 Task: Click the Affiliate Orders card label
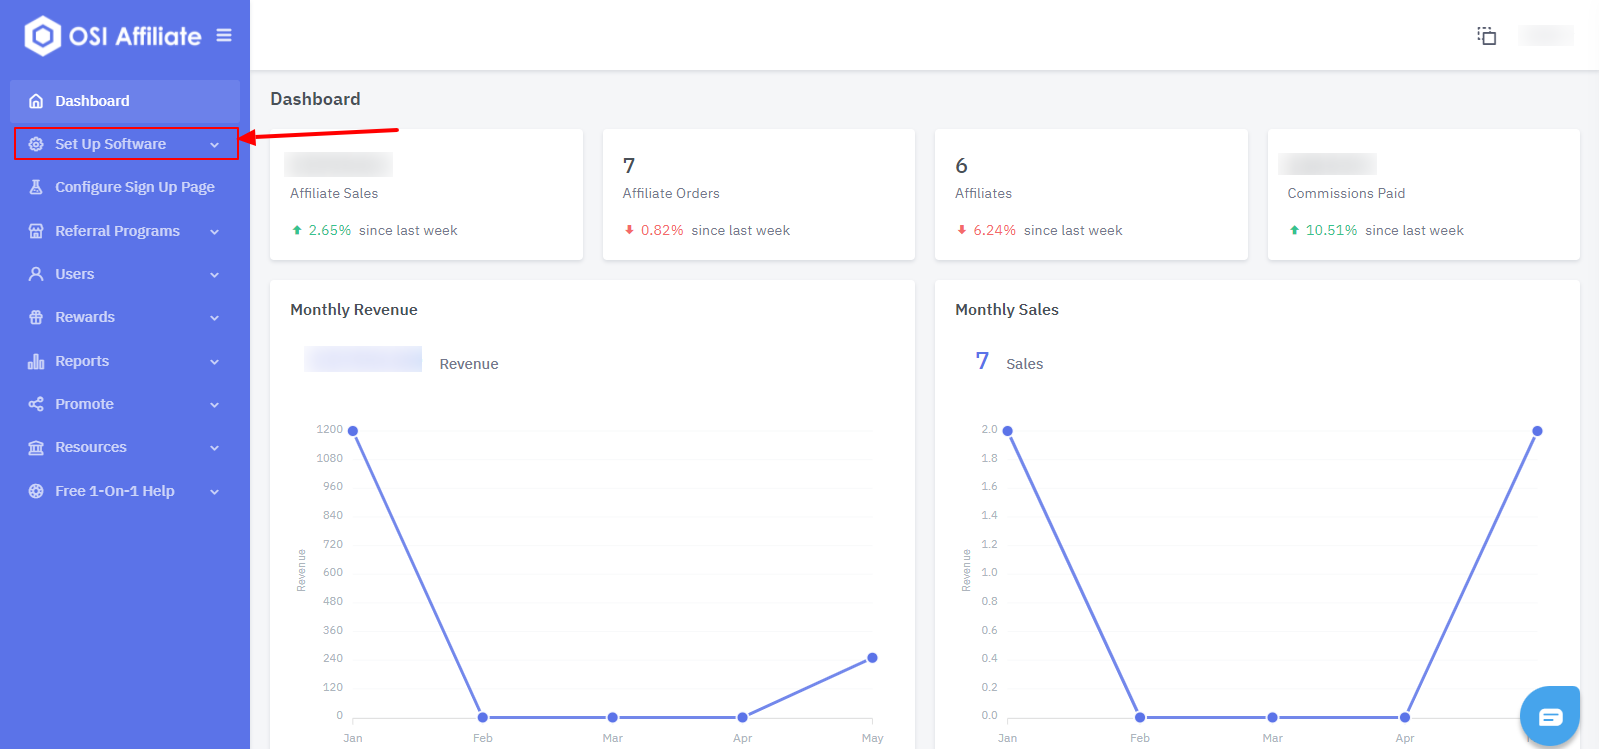pyautogui.click(x=671, y=193)
